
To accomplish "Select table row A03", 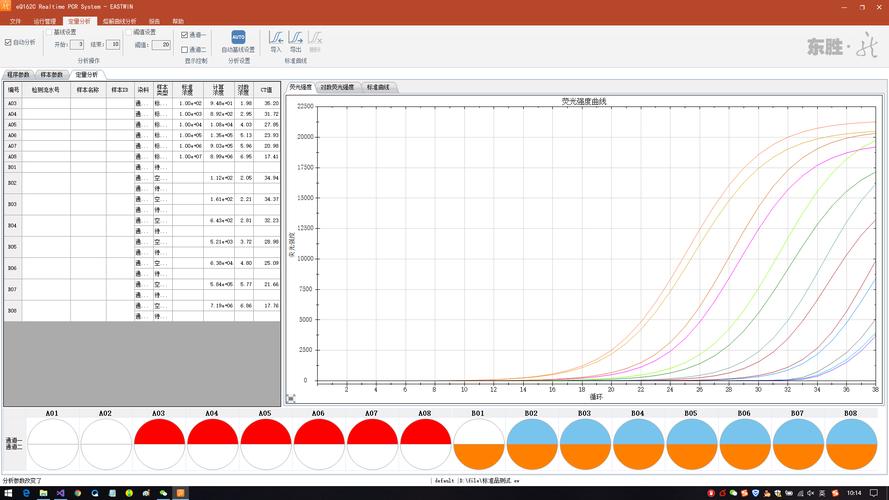I will tap(142, 103).
